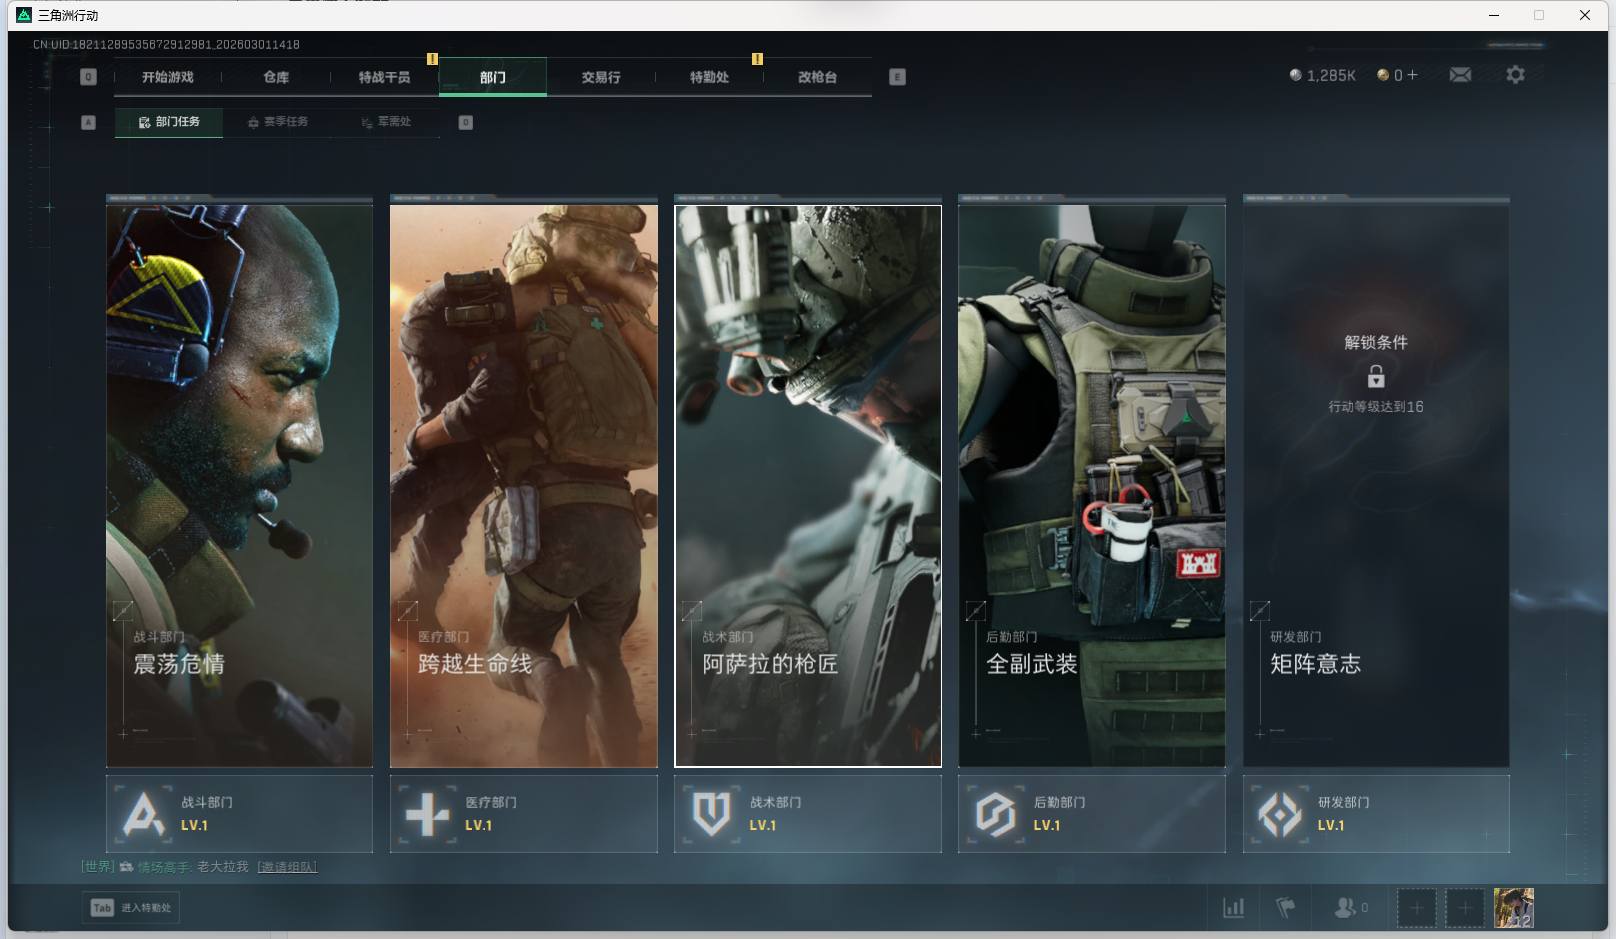Click the 情场高手 player name in chat
Image resolution: width=1616 pixels, height=939 pixels.
tap(163, 867)
